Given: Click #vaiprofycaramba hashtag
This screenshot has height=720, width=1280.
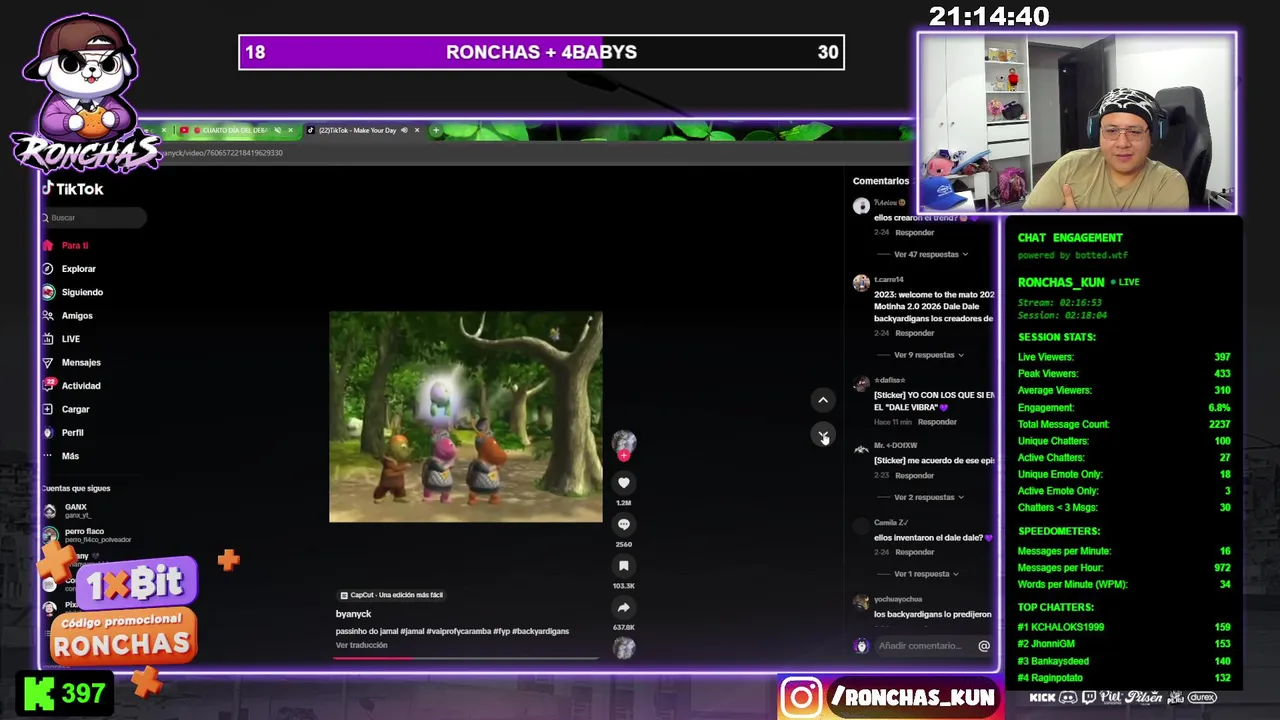Looking at the screenshot, I should click(x=457, y=631).
